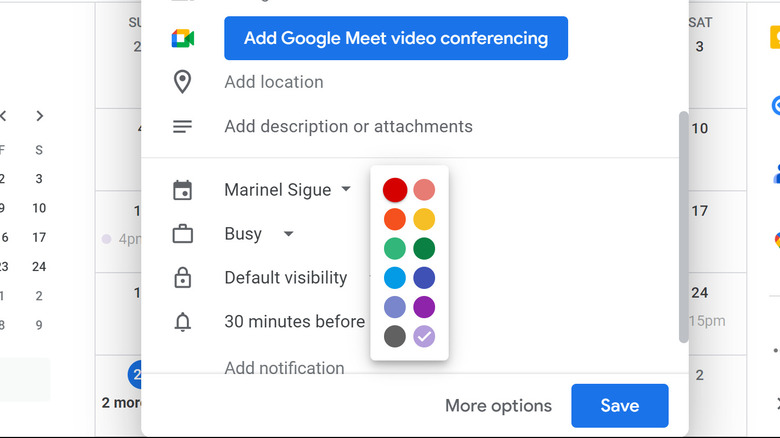780x438 pixels.
Task: Choose the yellow banana color swatch
Action: 424,219
